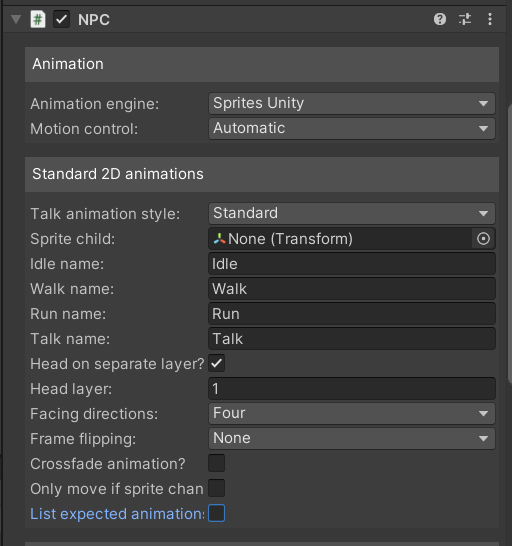Collapse the NPC component foldout arrow

point(16,19)
